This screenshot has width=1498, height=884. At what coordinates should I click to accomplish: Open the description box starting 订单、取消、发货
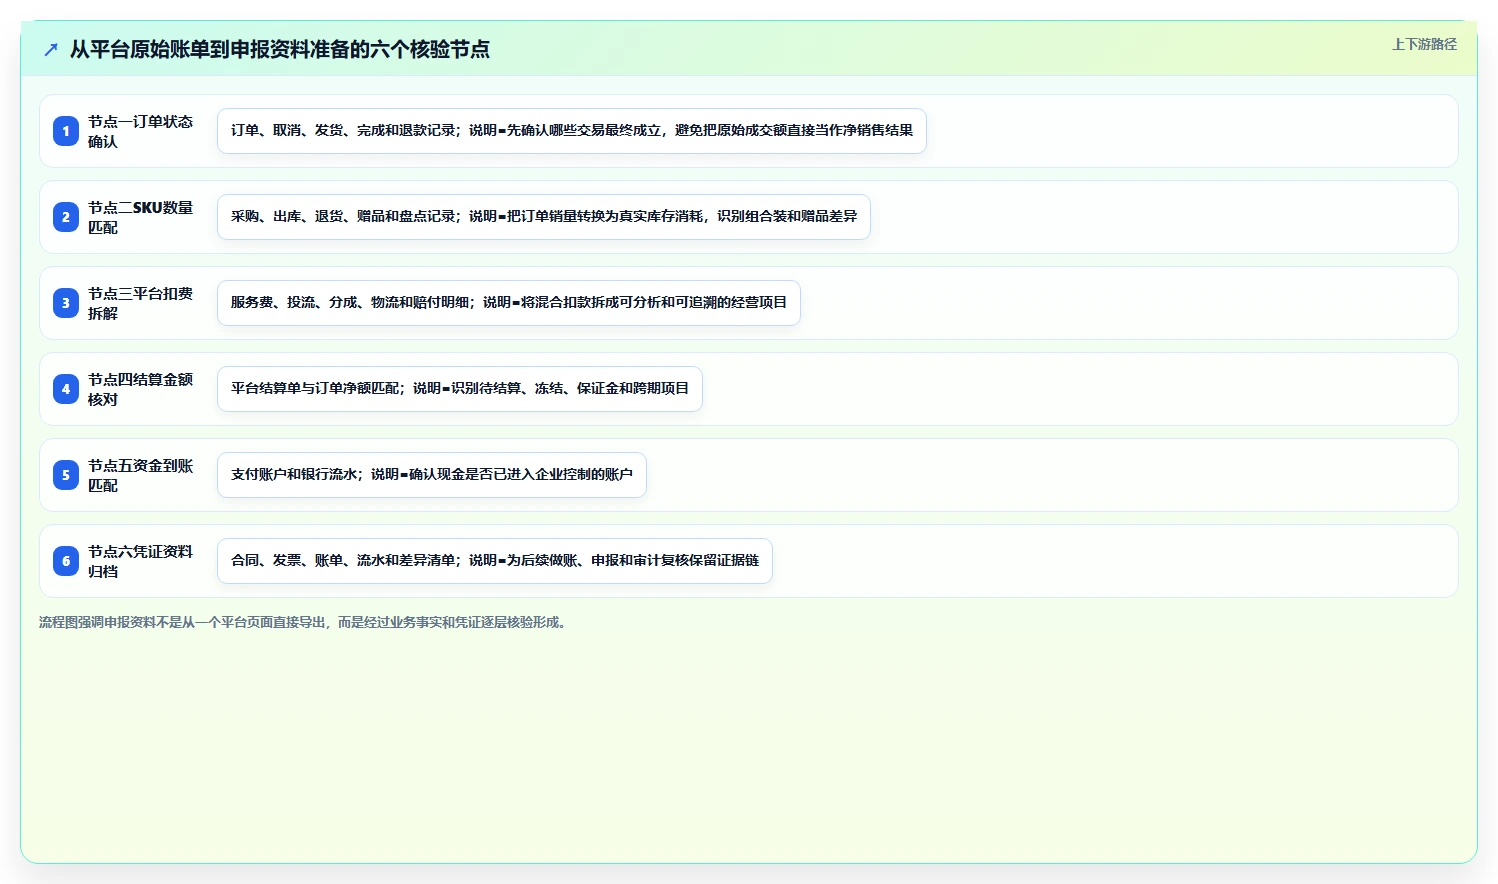tap(572, 131)
